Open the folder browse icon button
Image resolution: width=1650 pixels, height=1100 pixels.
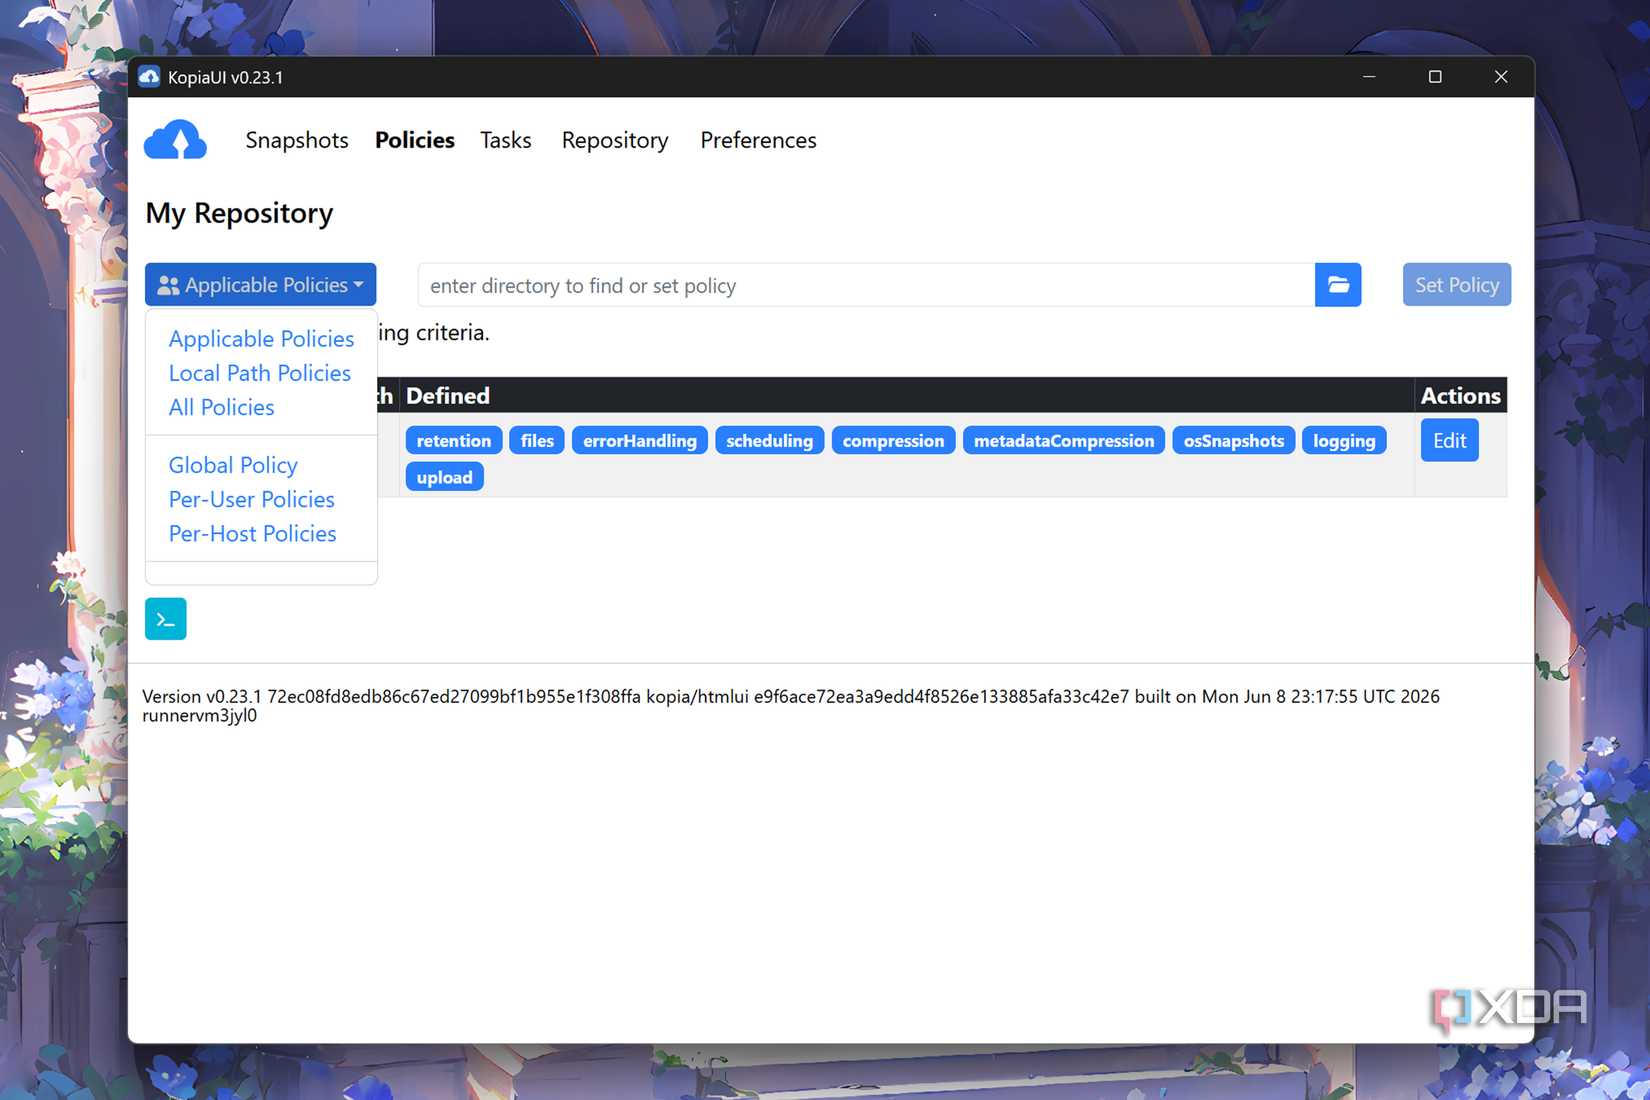[1338, 285]
